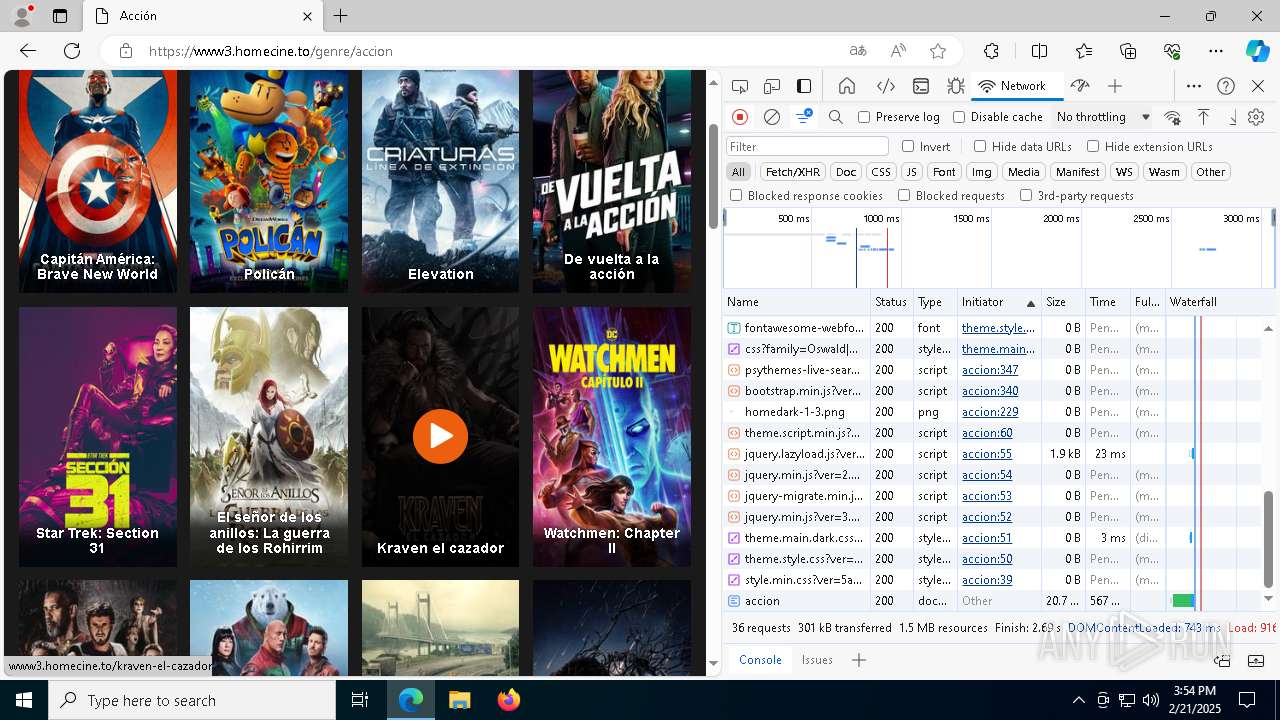Check 3rd-party requests option
This screenshot has height=720, width=1280.
click(1026, 195)
